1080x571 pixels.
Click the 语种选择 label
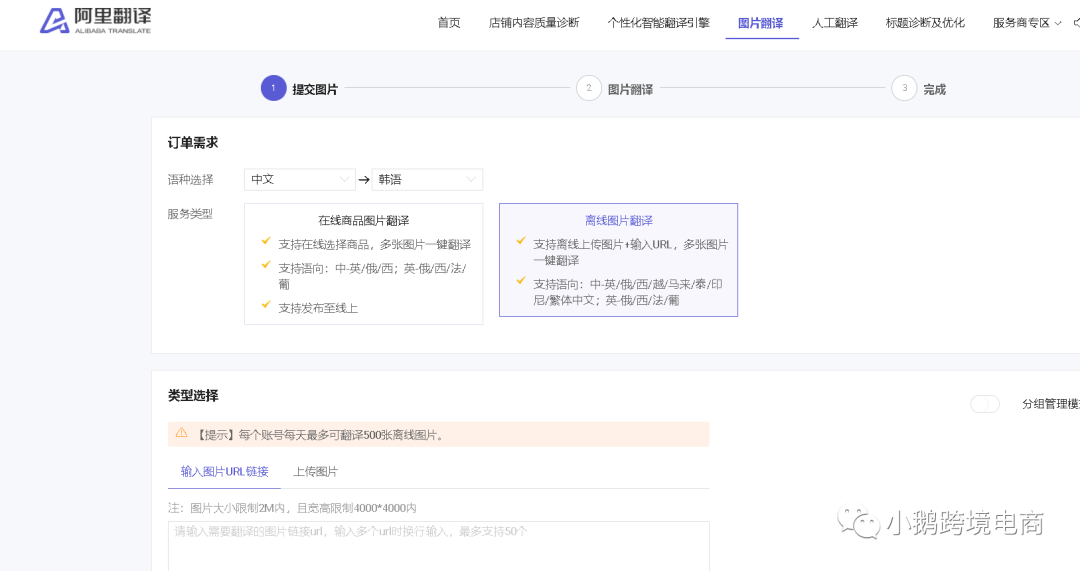click(x=191, y=180)
